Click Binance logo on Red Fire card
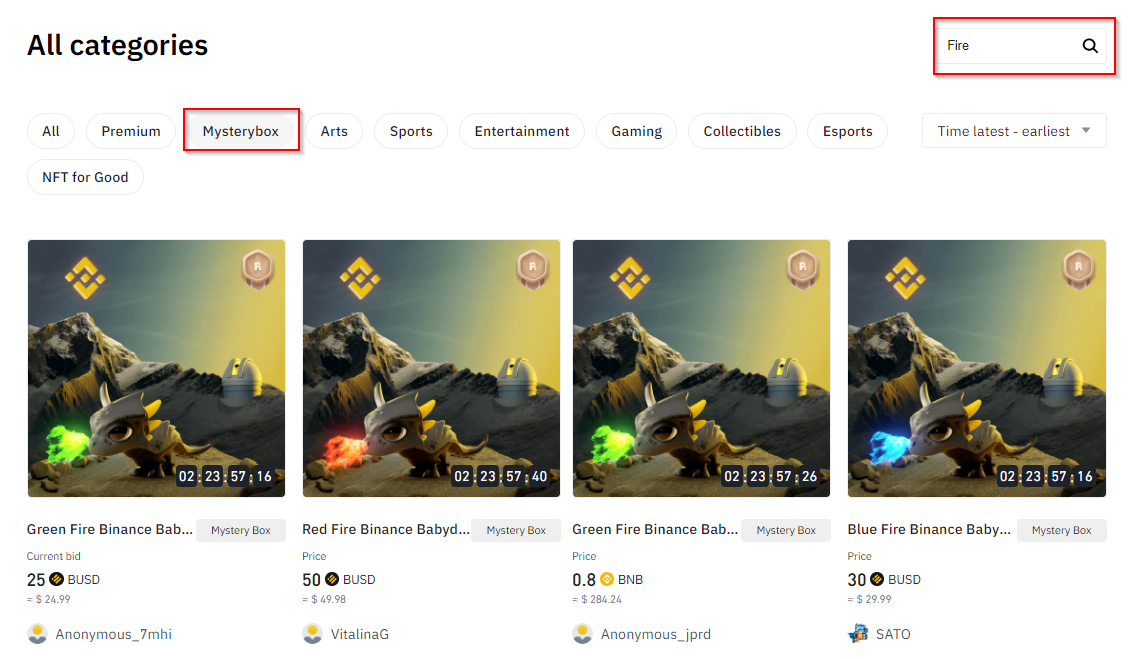1128x659 pixels. [360, 278]
